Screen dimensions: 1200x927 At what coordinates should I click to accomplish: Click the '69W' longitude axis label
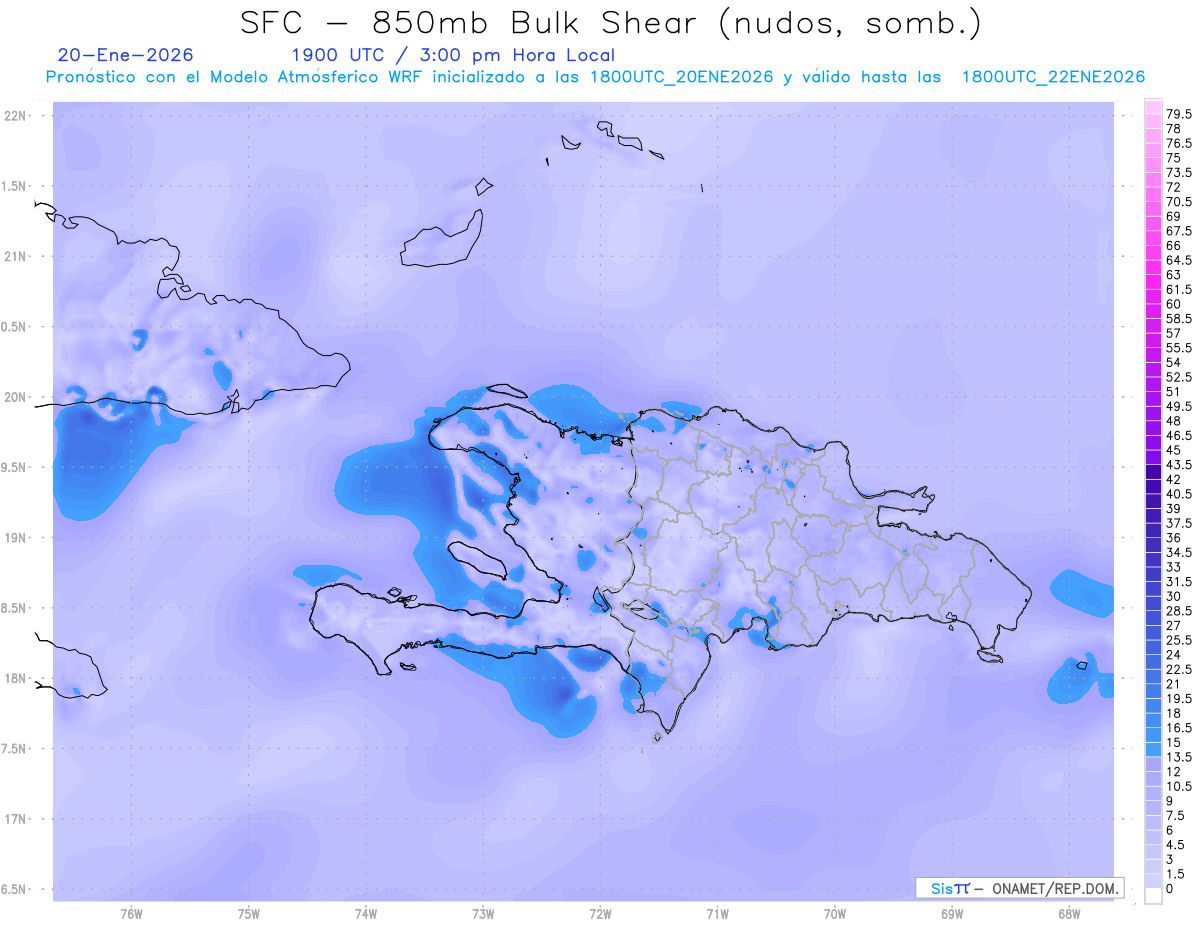pos(952,914)
